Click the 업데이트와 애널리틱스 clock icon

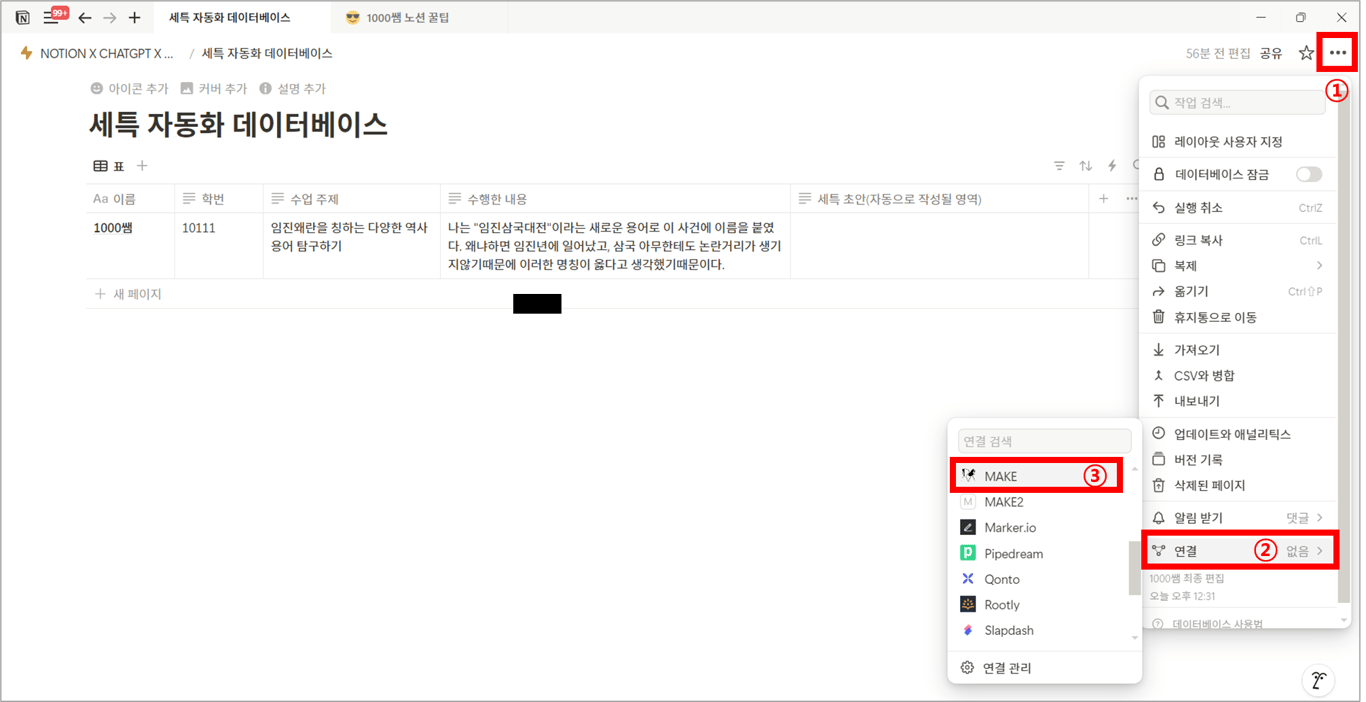tap(1158, 434)
